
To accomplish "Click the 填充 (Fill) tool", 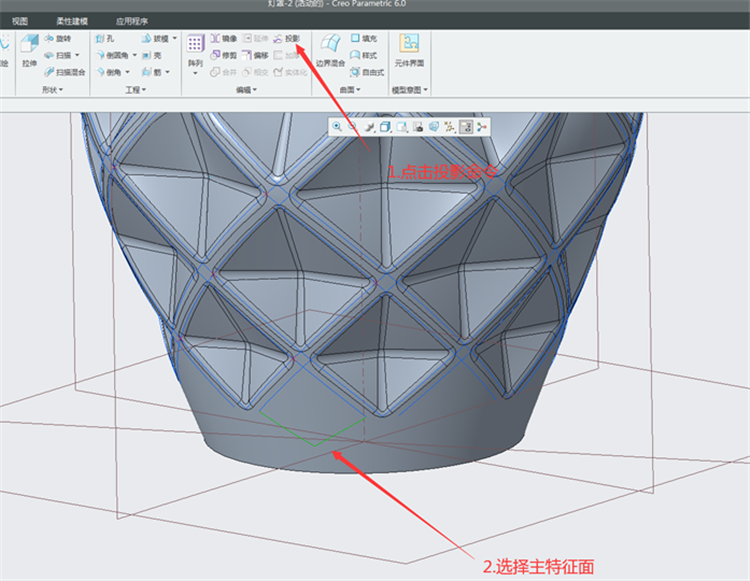I will tap(364, 38).
